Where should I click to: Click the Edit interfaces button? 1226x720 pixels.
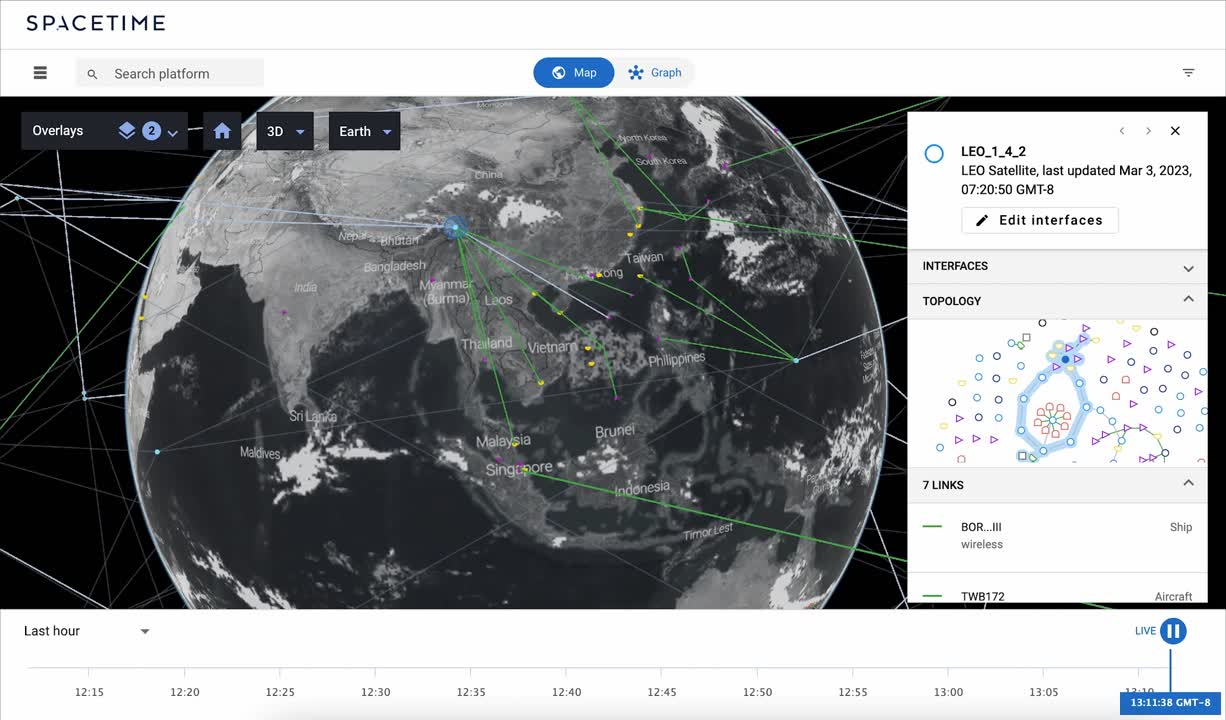(1039, 220)
